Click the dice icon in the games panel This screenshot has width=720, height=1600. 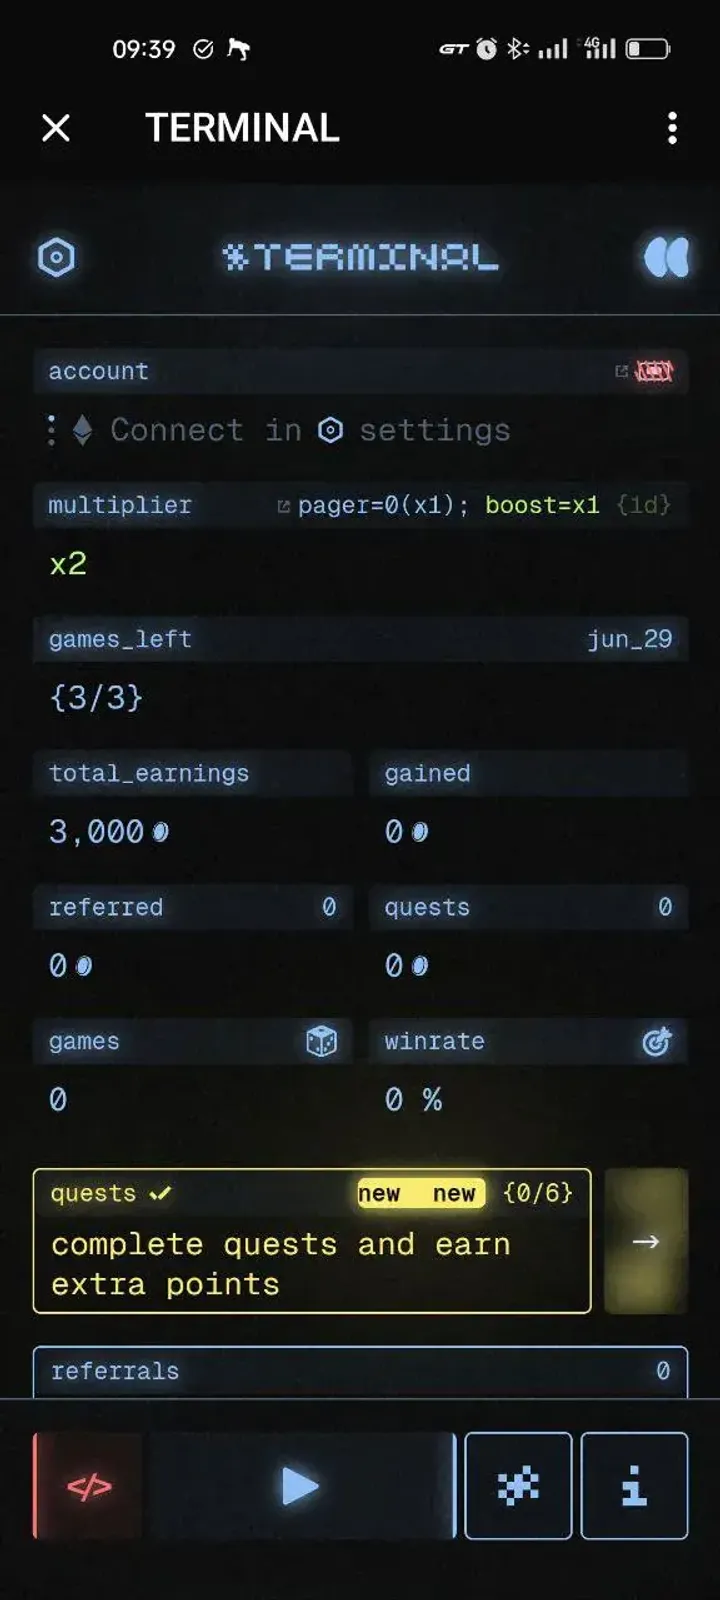click(320, 1041)
